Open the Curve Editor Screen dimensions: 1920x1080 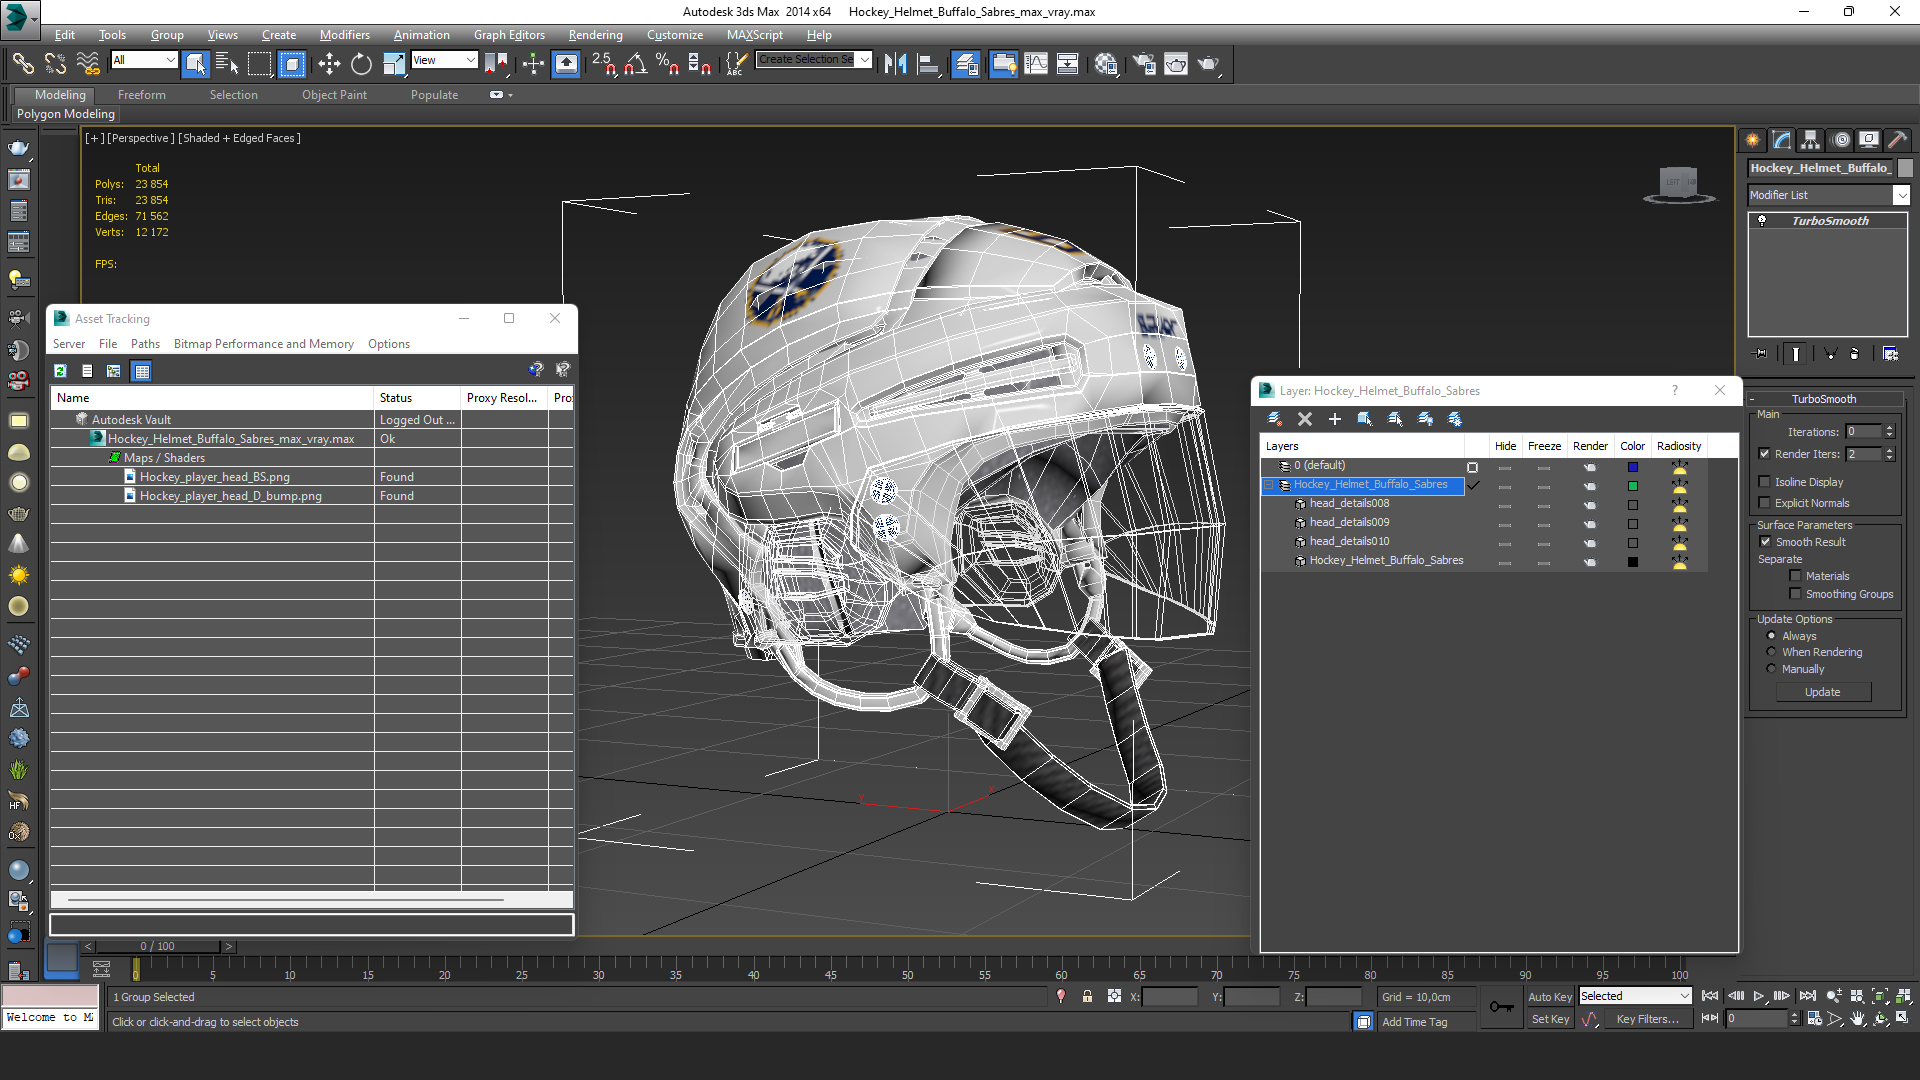pyautogui.click(x=1036, y=64)
